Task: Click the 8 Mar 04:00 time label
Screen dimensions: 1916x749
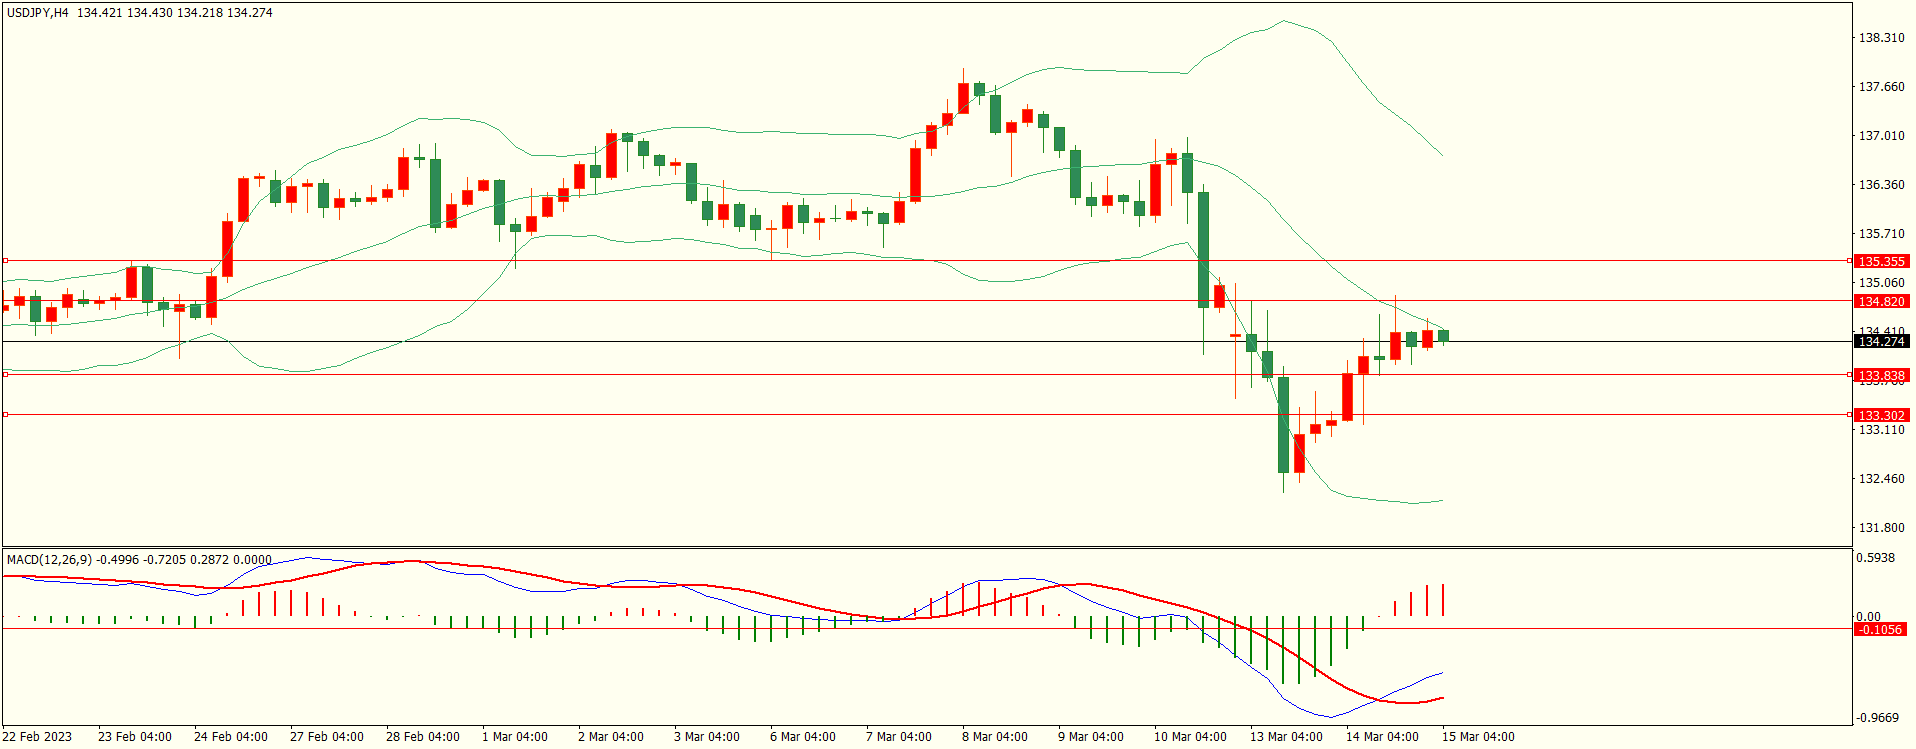Action: pos(995,737)
